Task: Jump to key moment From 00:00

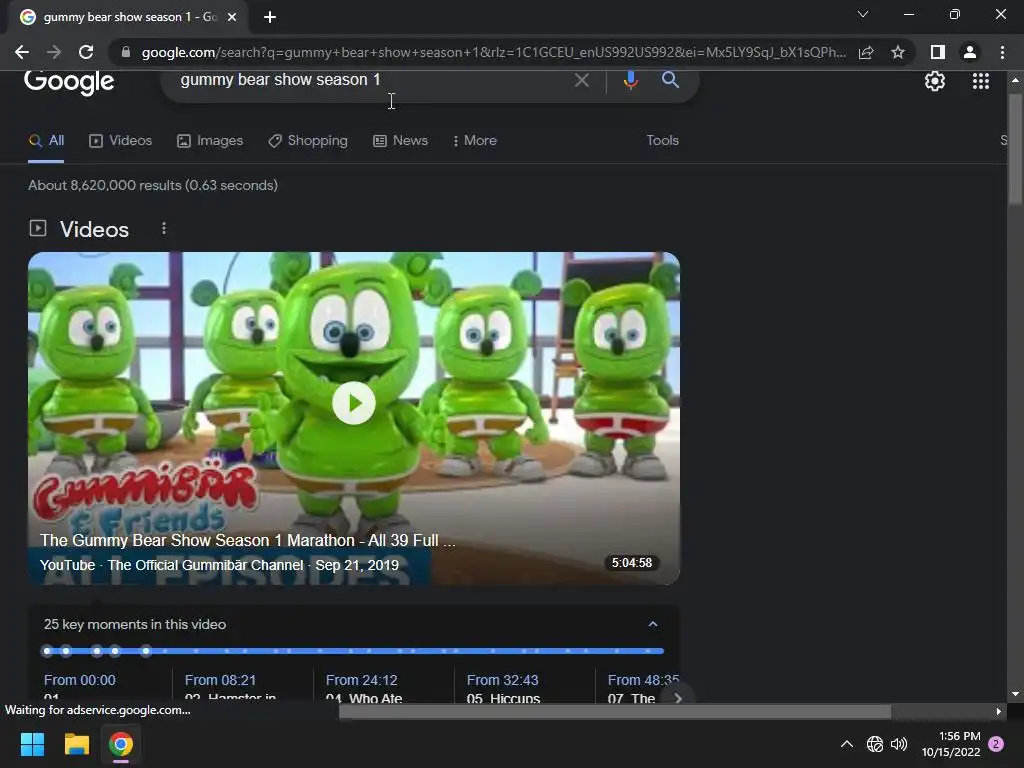Action: (x=80, y=680)
